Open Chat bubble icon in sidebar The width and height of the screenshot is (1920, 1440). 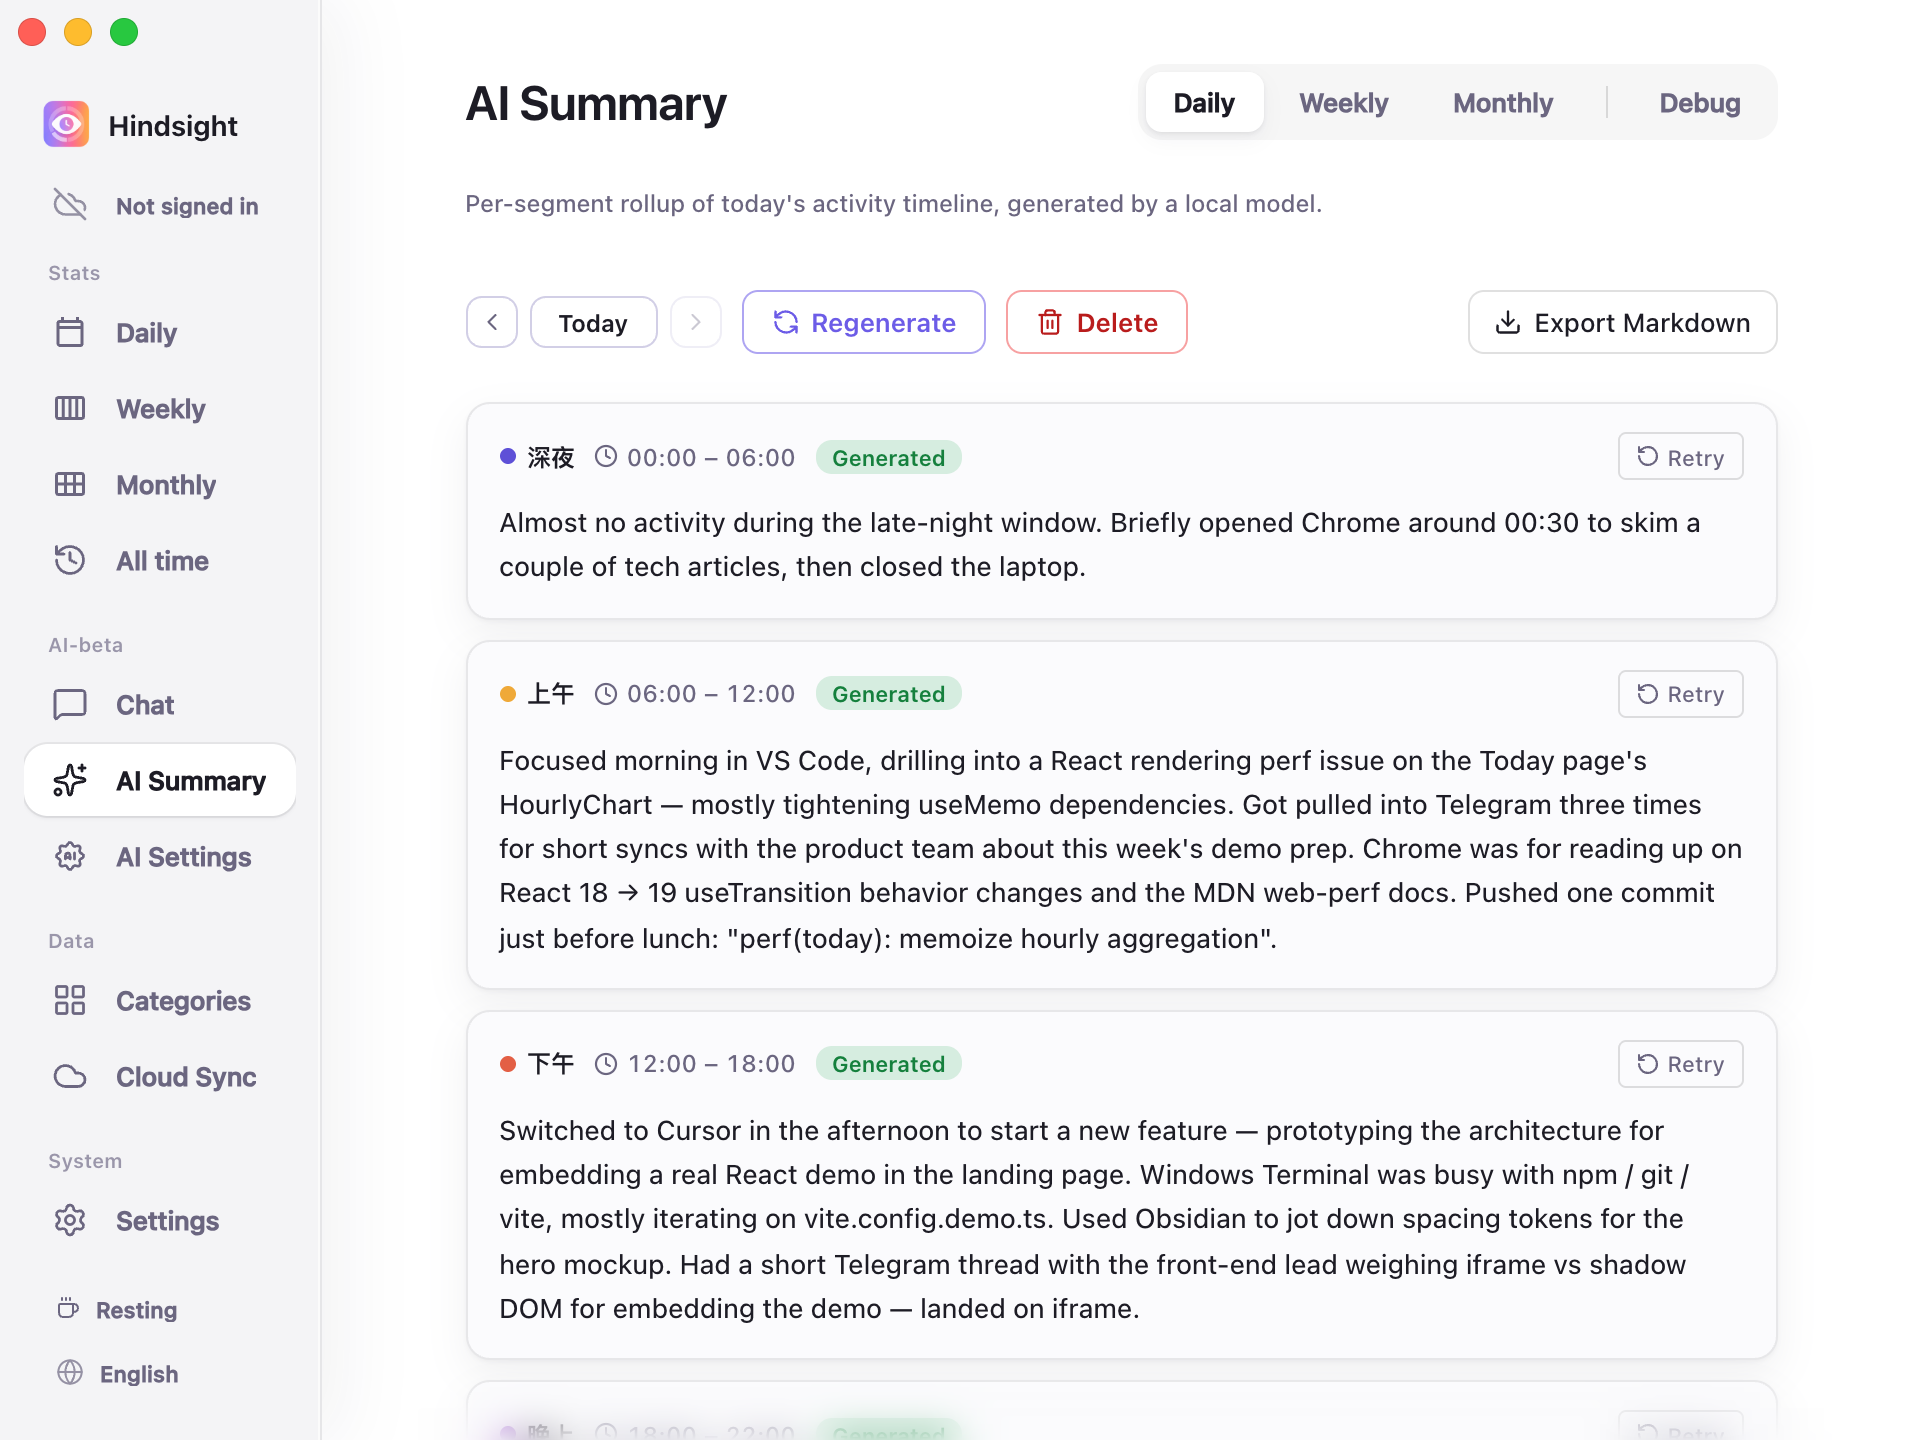tap(70, 704)
